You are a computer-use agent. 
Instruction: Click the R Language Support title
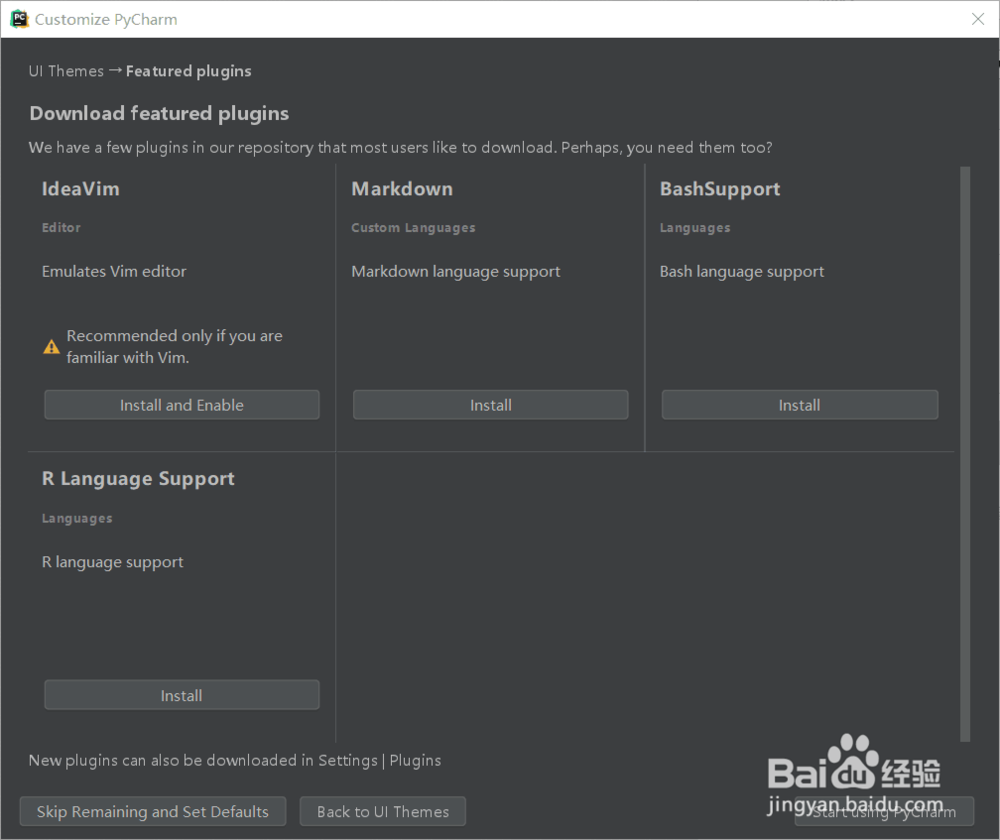pos(138,479)
